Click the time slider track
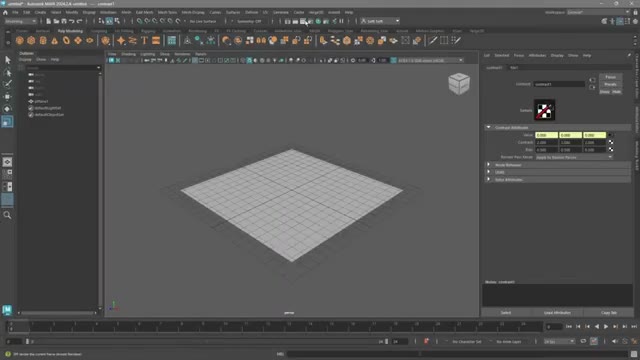 [x=276, y=327]
